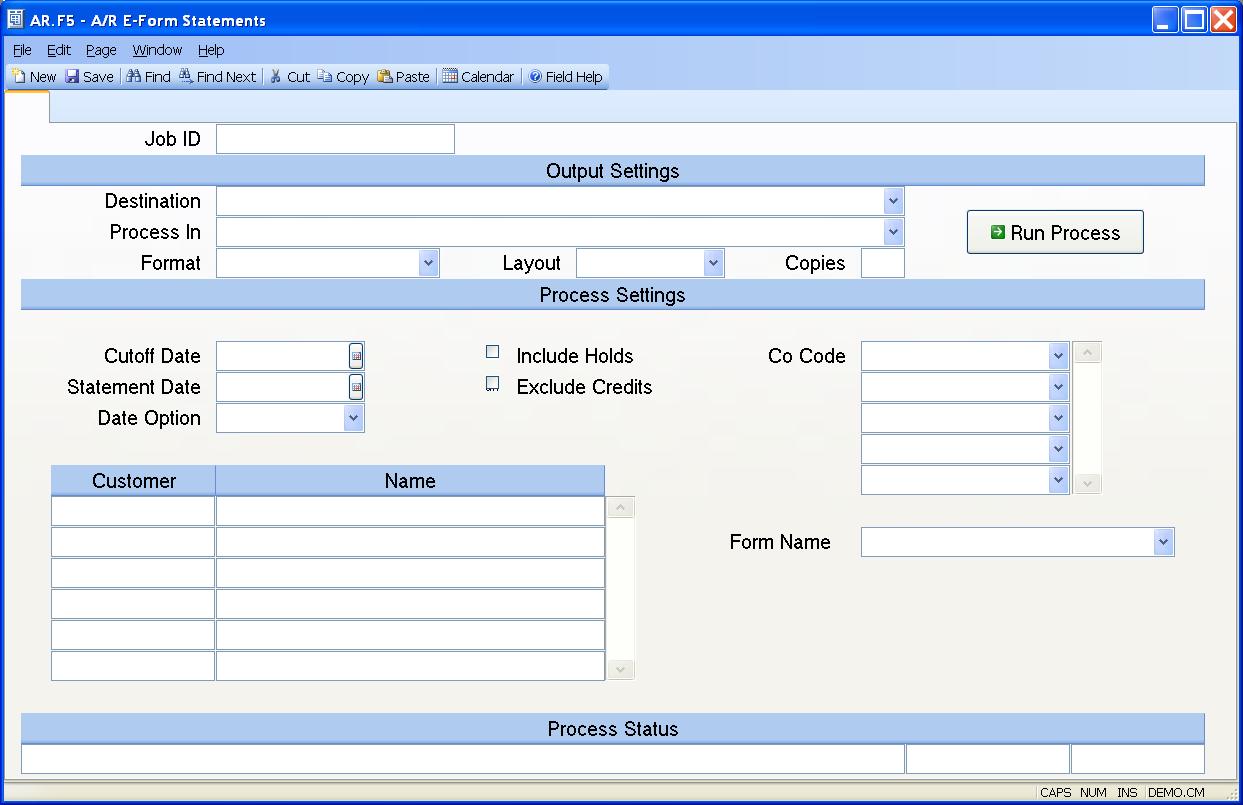Screen dimensions: 1243x805
Task: Click into the Job ID field
Action: [335, 139]
